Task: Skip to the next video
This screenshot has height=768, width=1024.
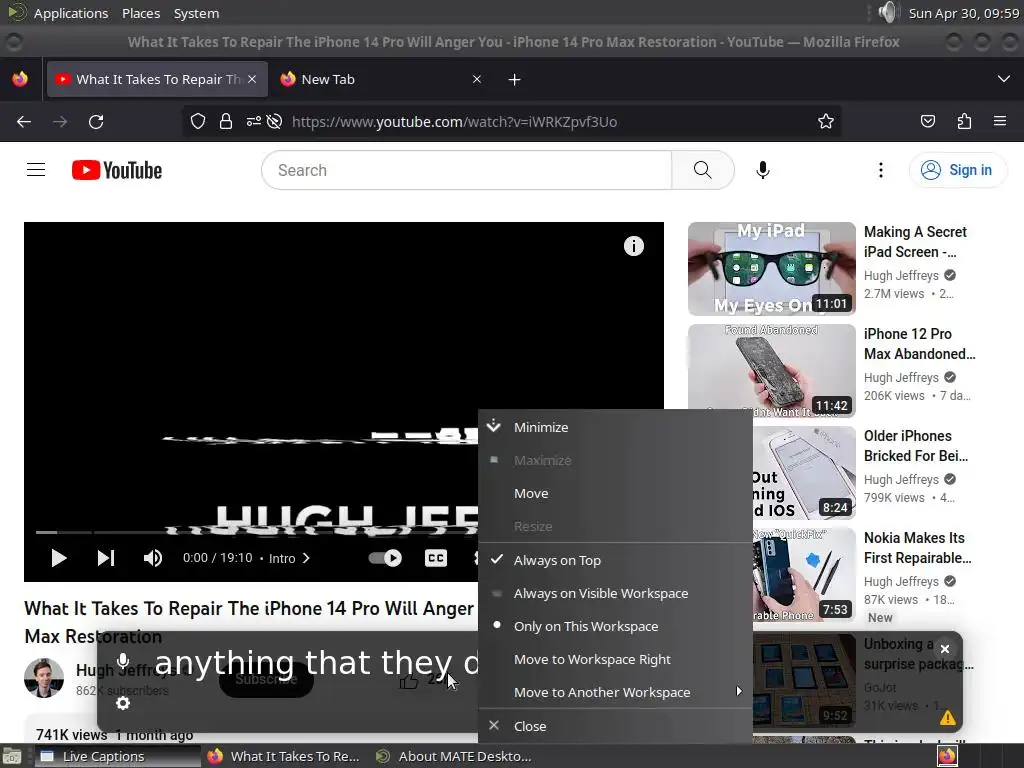Action: (x=106, y=558)
